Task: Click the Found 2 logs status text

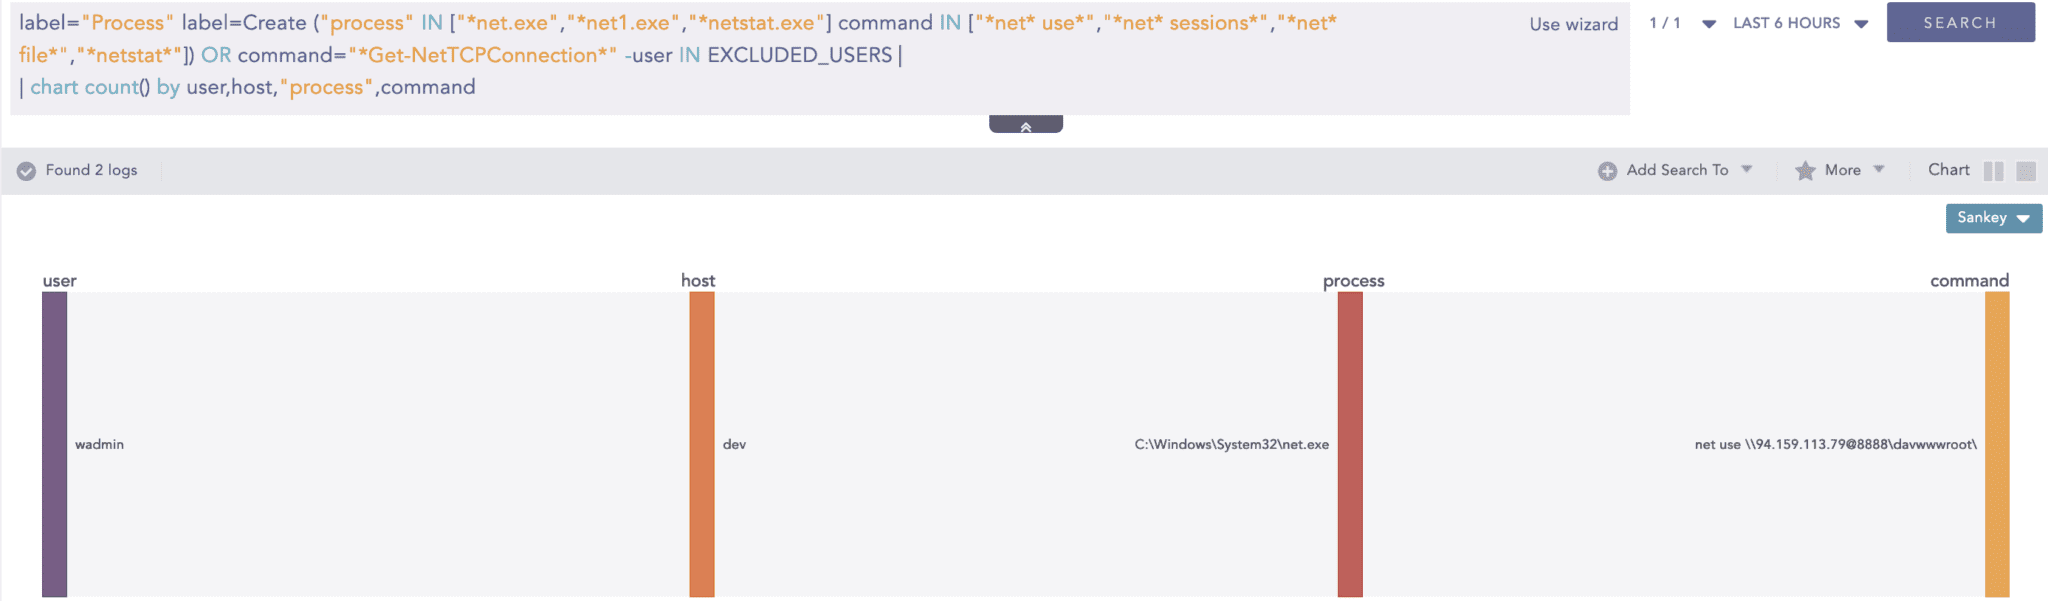Action: click(90, 170)
